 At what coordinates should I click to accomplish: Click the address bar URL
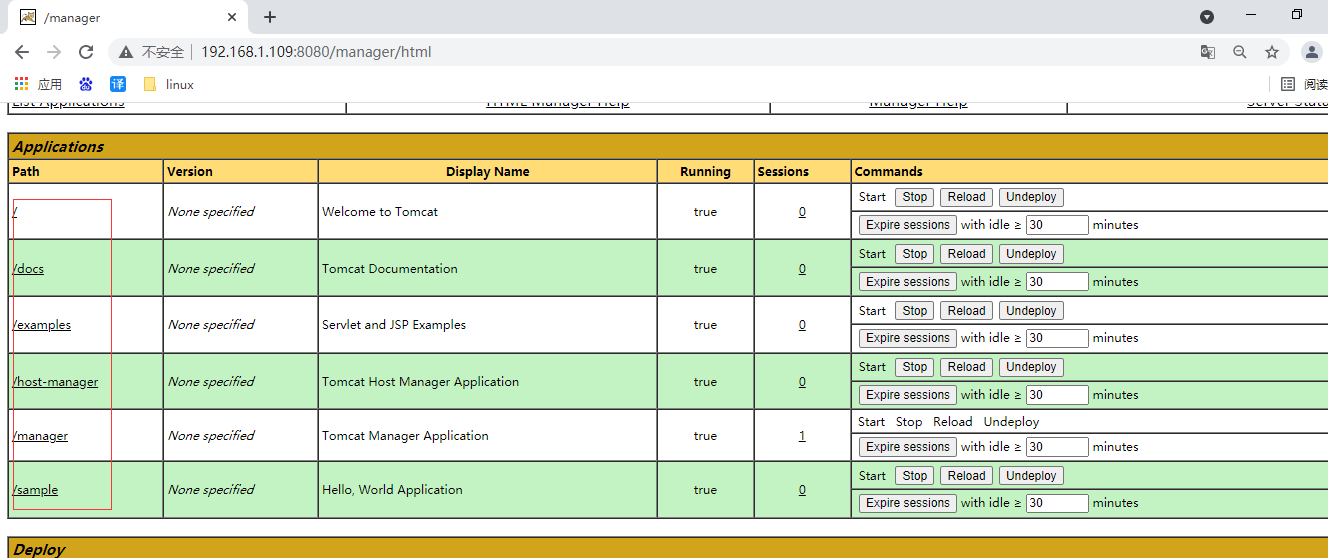click(x=316, y=52)
